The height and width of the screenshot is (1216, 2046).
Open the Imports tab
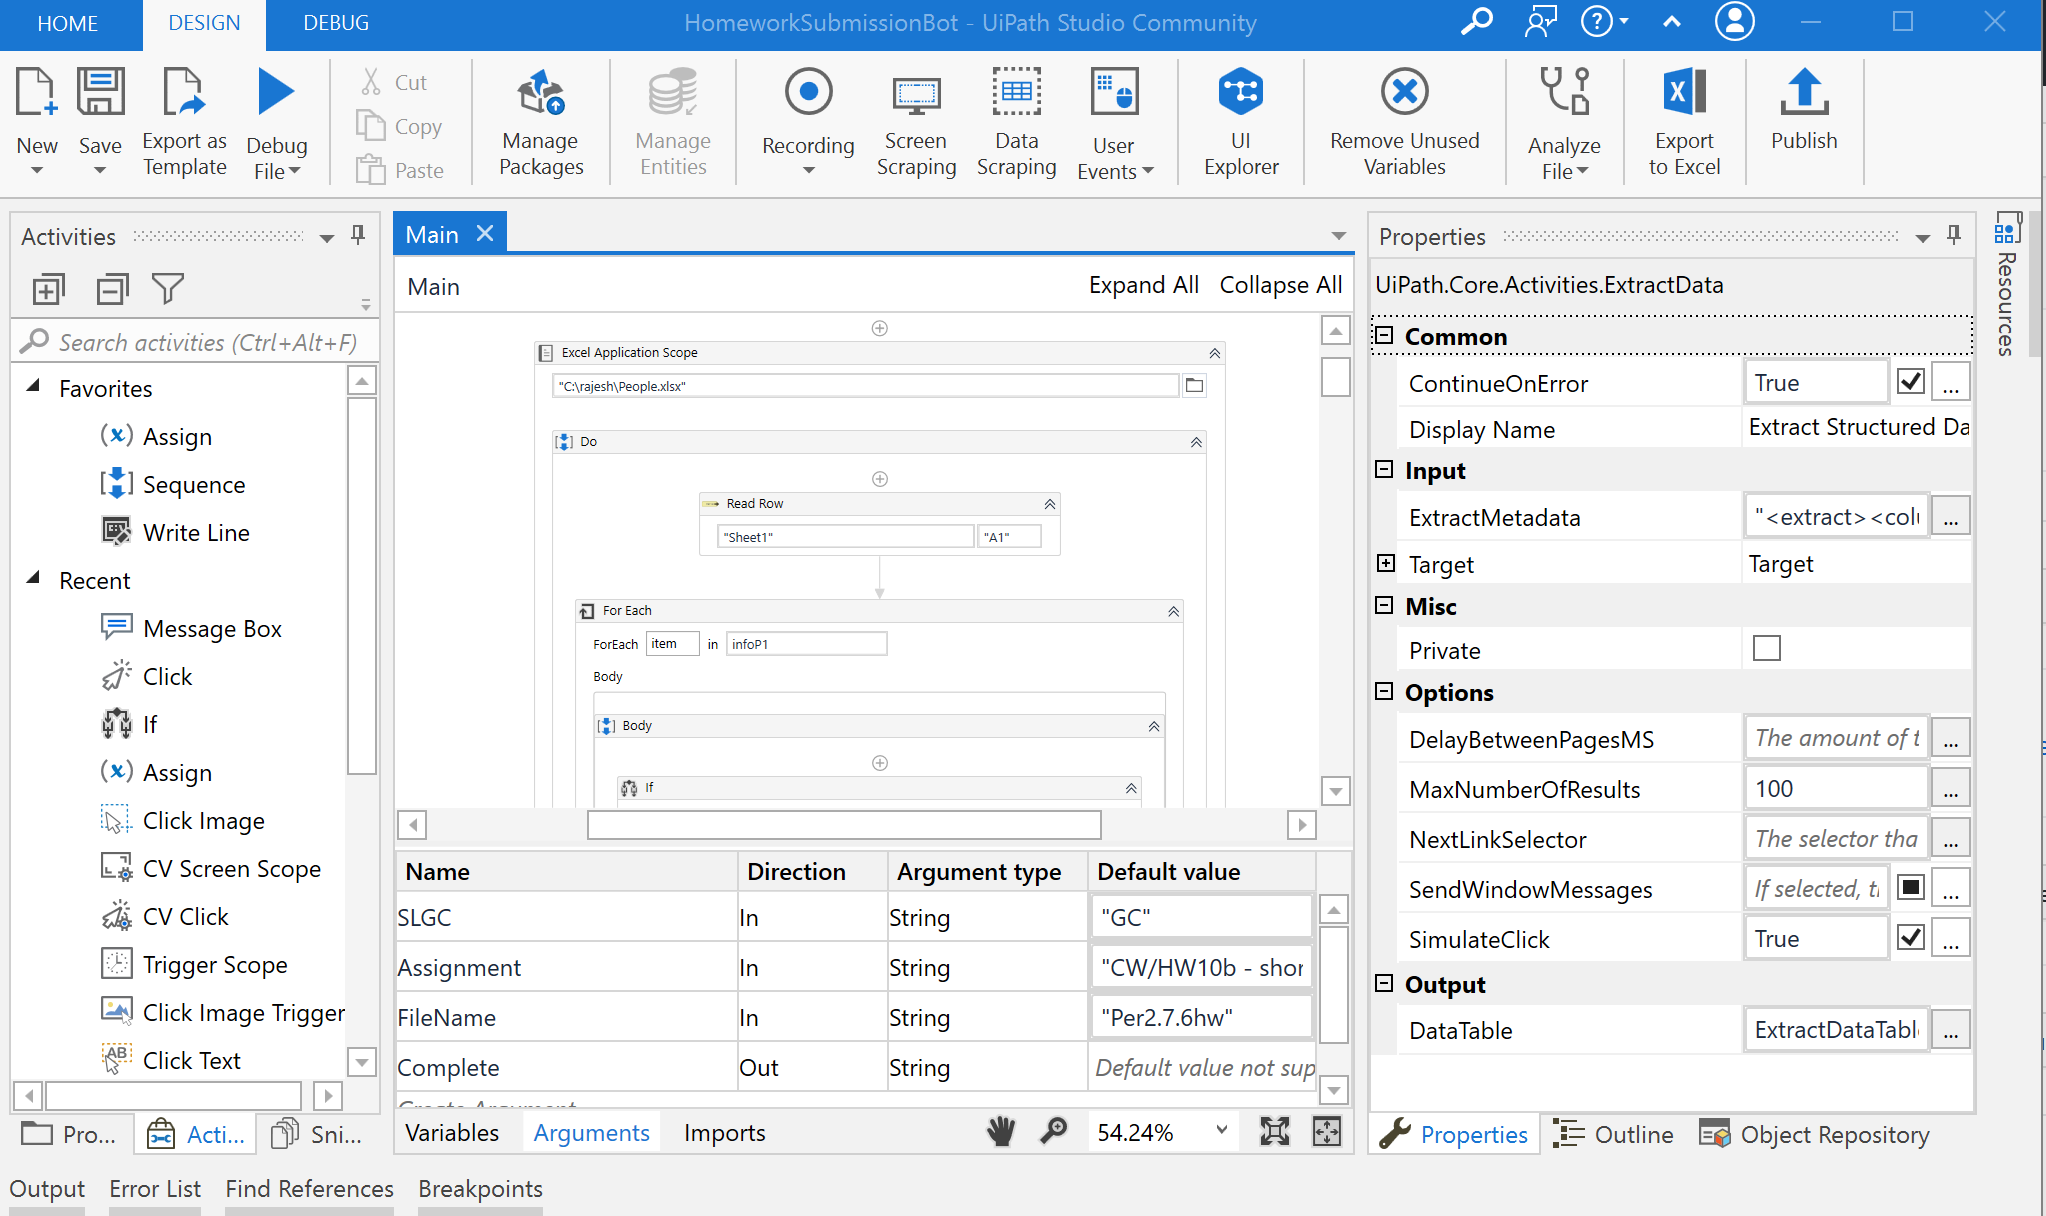tap(725, 1133)
